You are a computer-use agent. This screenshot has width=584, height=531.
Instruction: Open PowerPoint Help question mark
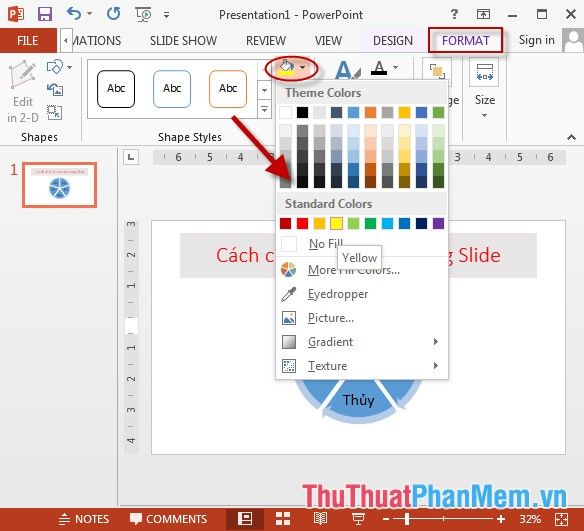(x=454, y=14)
